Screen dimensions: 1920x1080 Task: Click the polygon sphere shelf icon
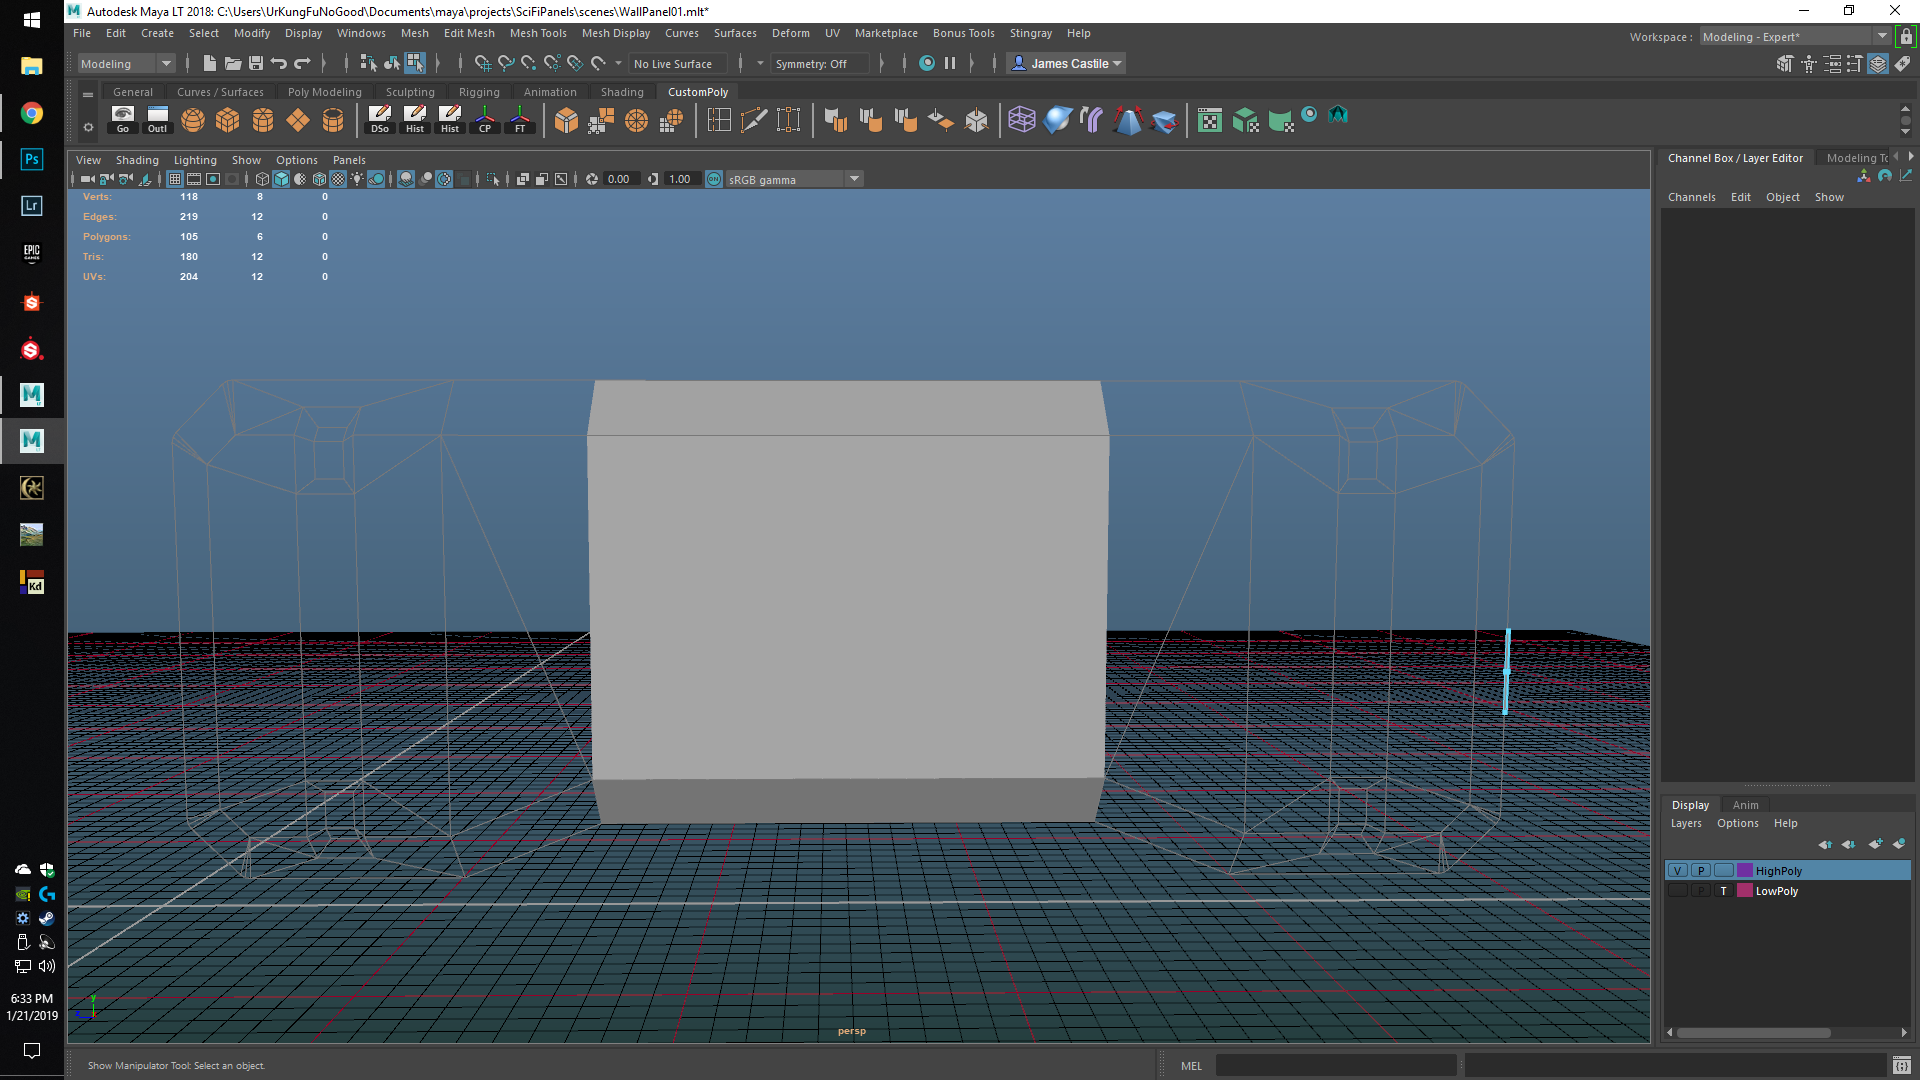click(x=193, y=120)
